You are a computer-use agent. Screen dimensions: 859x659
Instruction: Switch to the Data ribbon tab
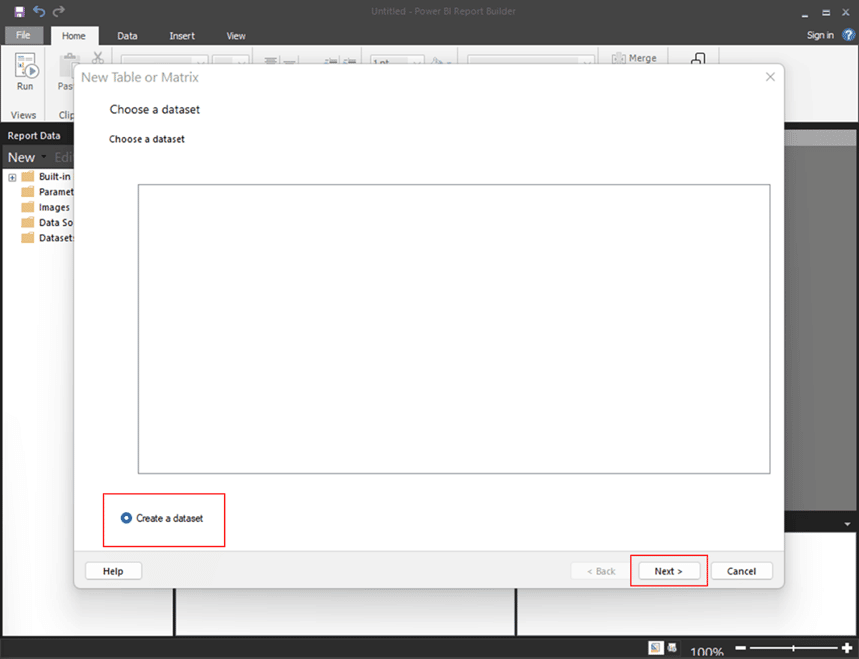pos(127,36)
